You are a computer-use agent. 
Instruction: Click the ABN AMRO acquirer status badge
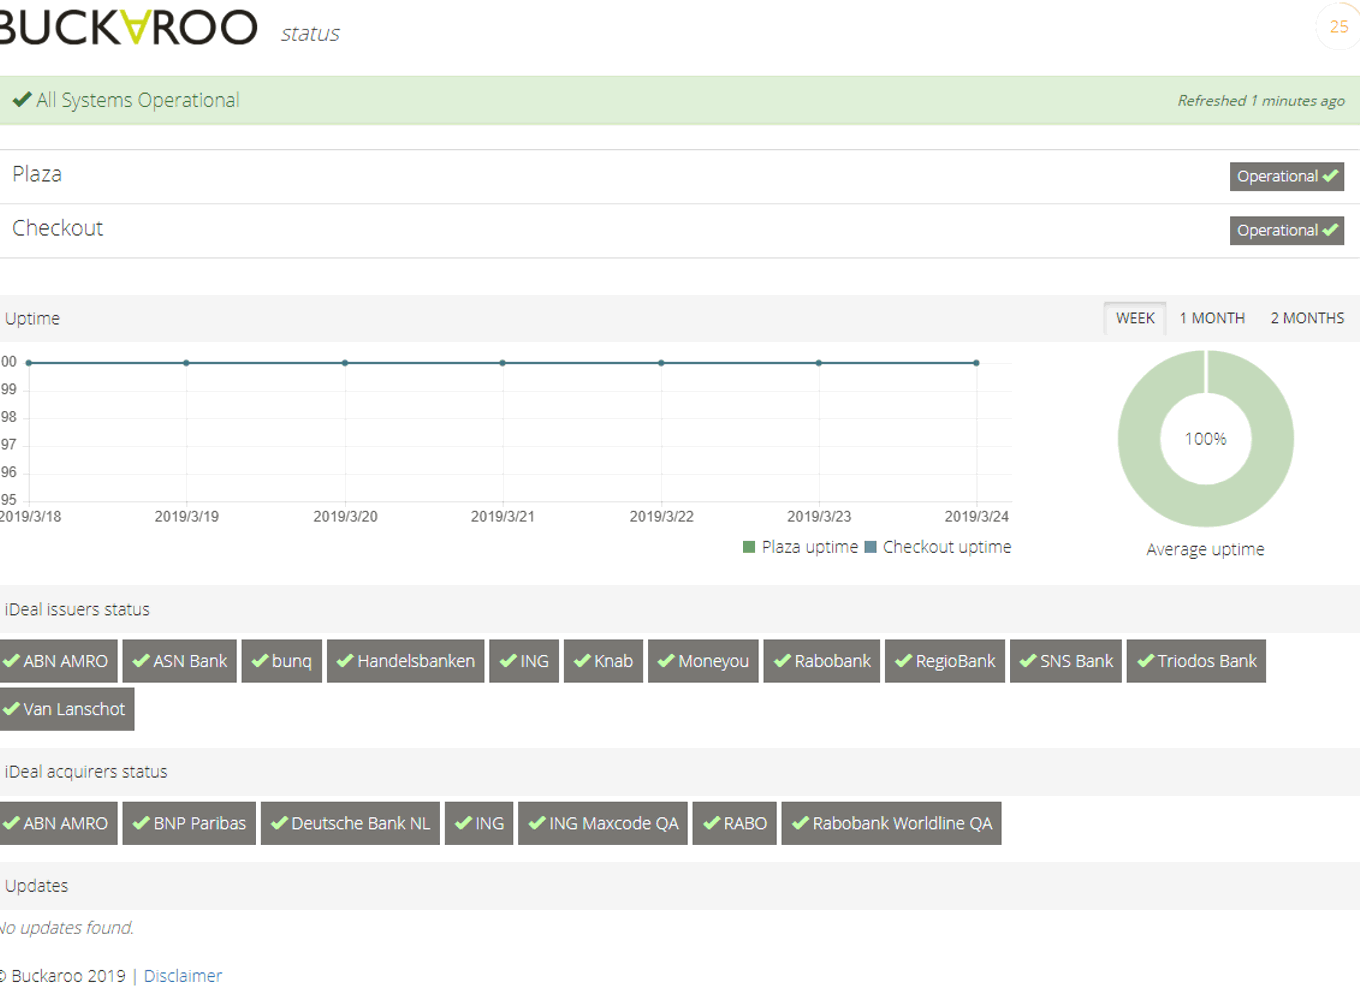click(58, 823)
